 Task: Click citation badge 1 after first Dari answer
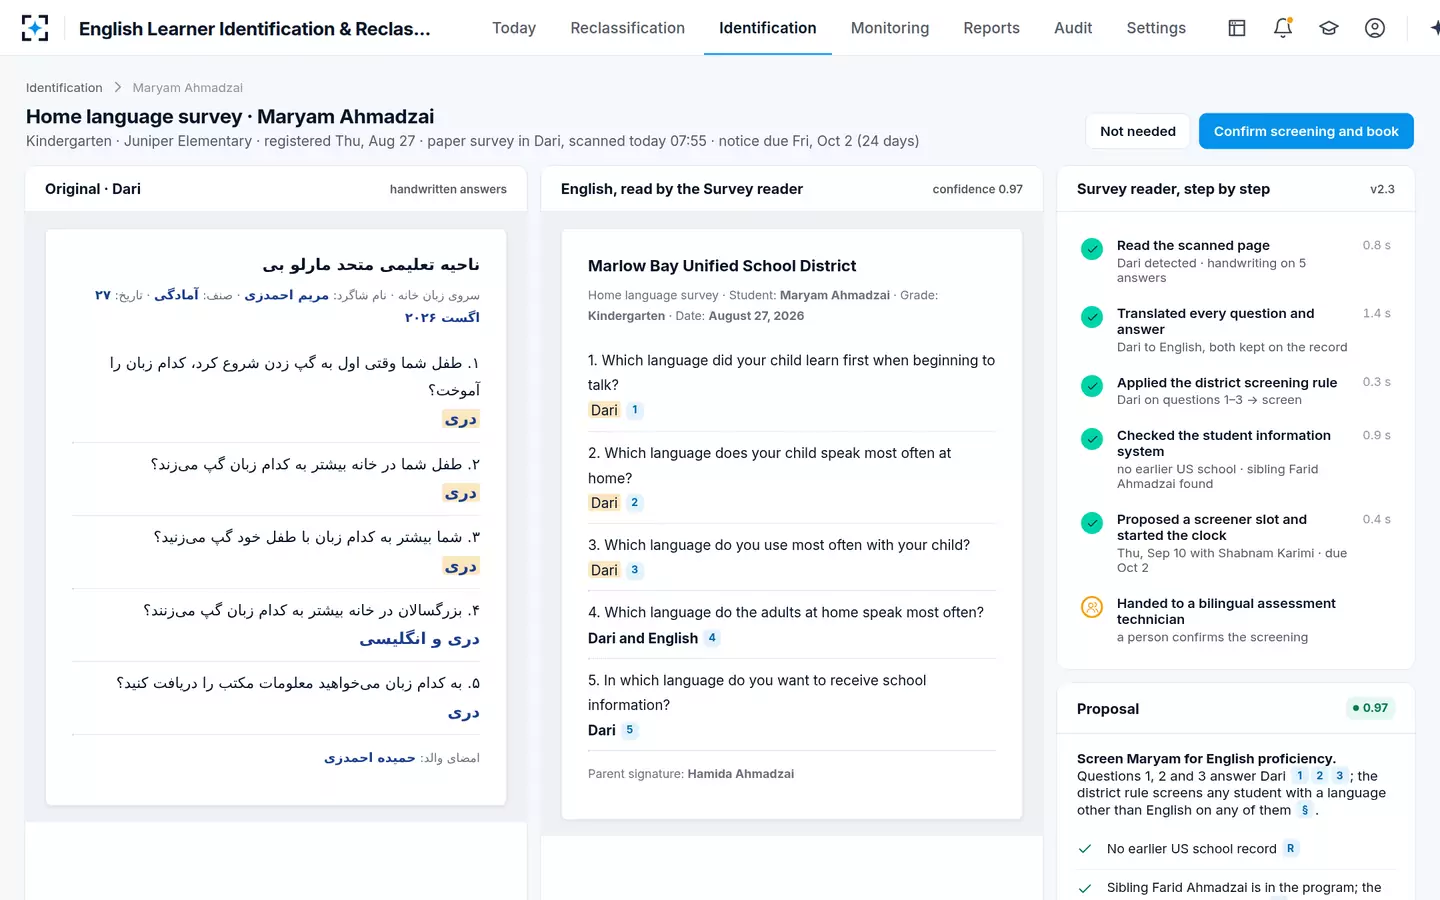634,410
